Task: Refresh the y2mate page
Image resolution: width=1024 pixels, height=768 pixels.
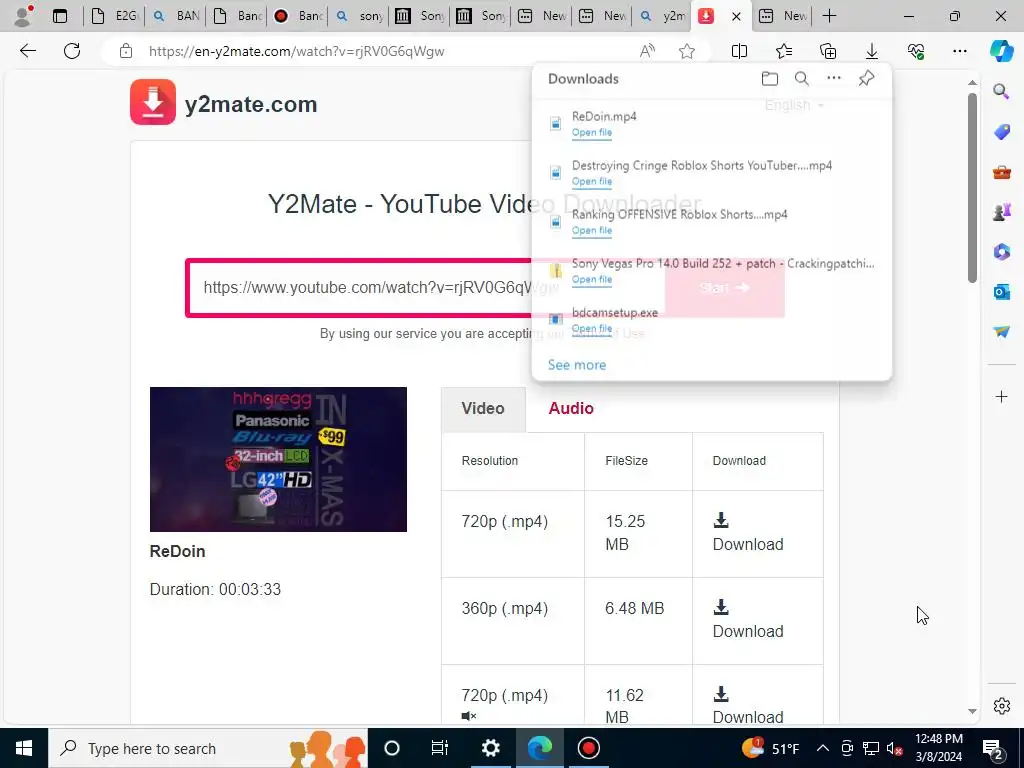Action: coord(72,51)
